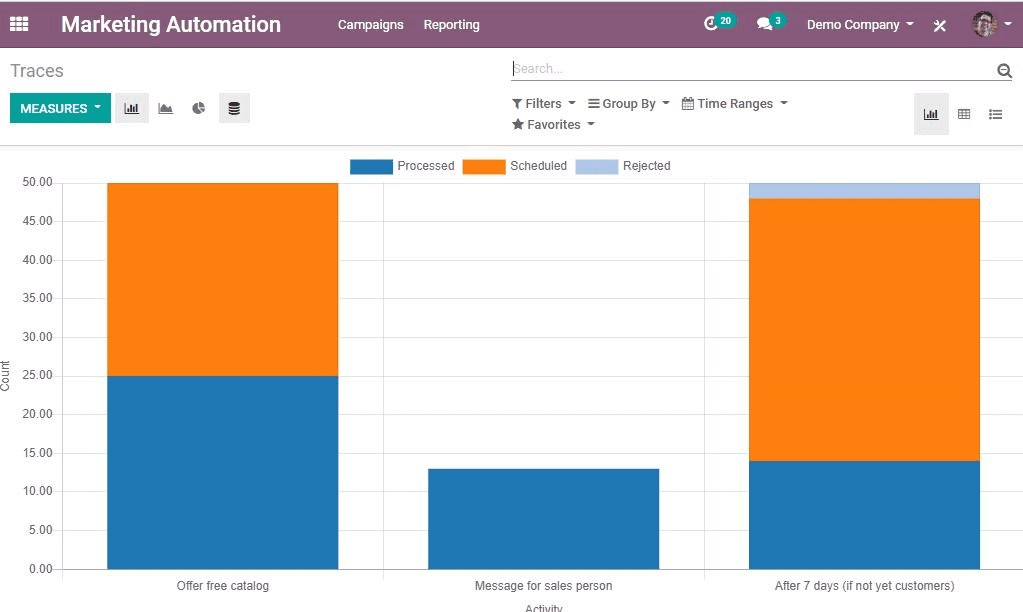The width and height of the screenshot is (1023, 612).
Task: Click the user menu caret arrow
Action: tap(1008, 24)
